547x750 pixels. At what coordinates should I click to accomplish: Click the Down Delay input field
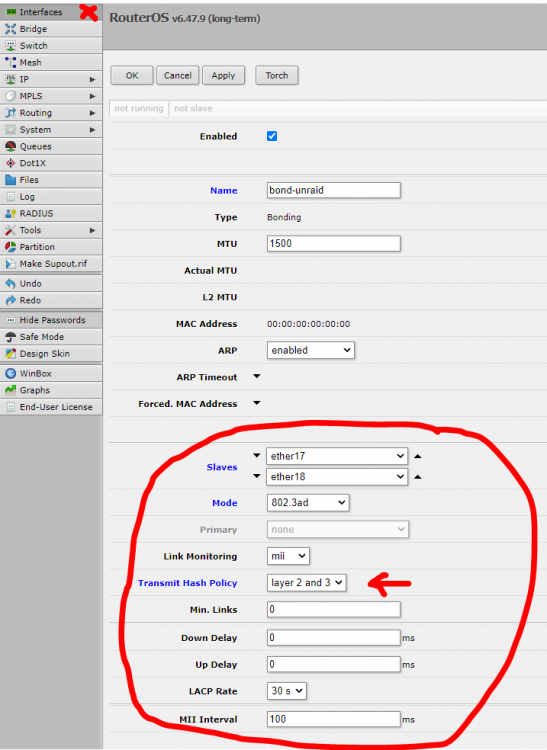[334, 638]
